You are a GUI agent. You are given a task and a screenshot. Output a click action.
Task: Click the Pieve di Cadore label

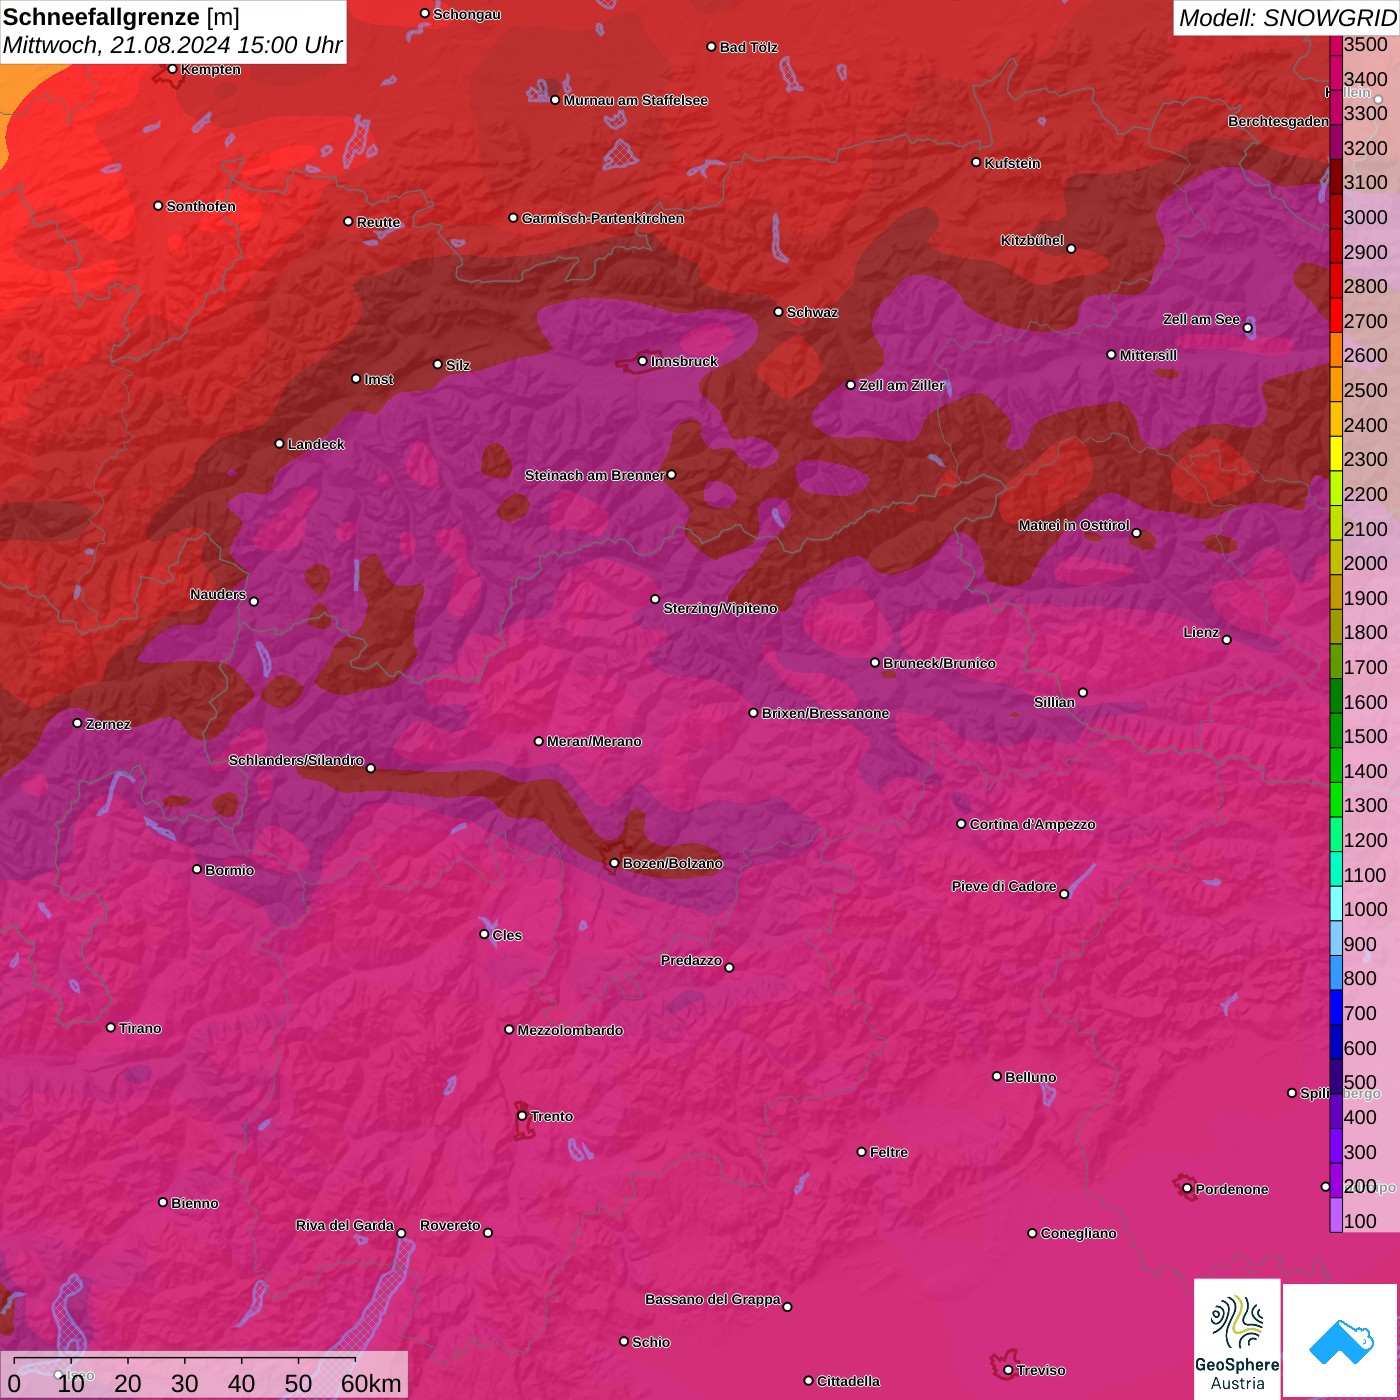pos(1004,886)
